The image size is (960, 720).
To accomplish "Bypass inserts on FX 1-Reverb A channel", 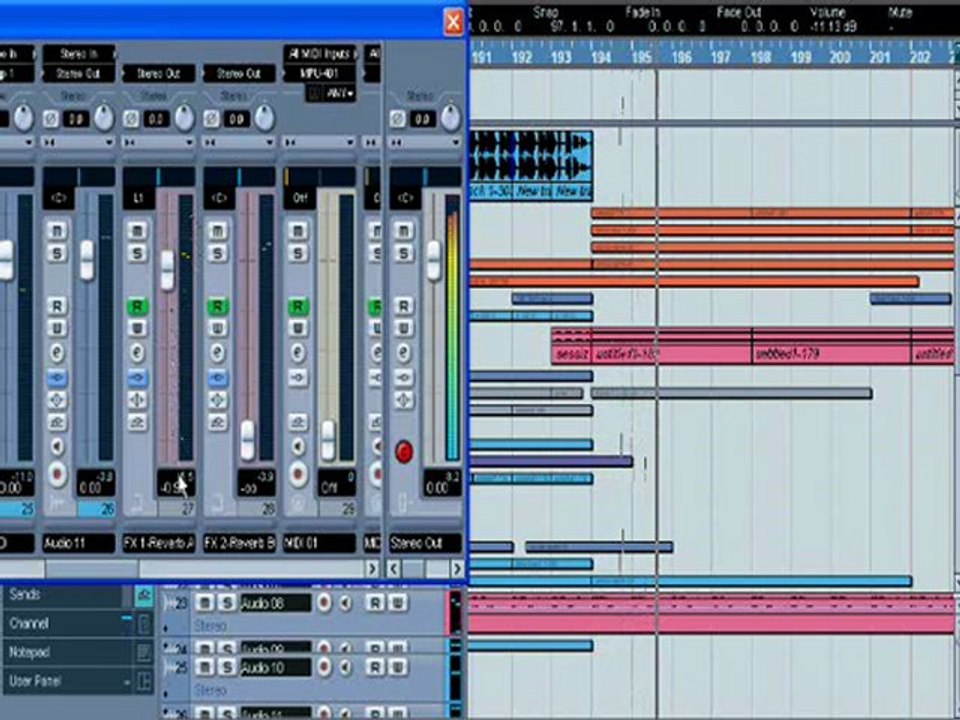I will coord(137,377).
